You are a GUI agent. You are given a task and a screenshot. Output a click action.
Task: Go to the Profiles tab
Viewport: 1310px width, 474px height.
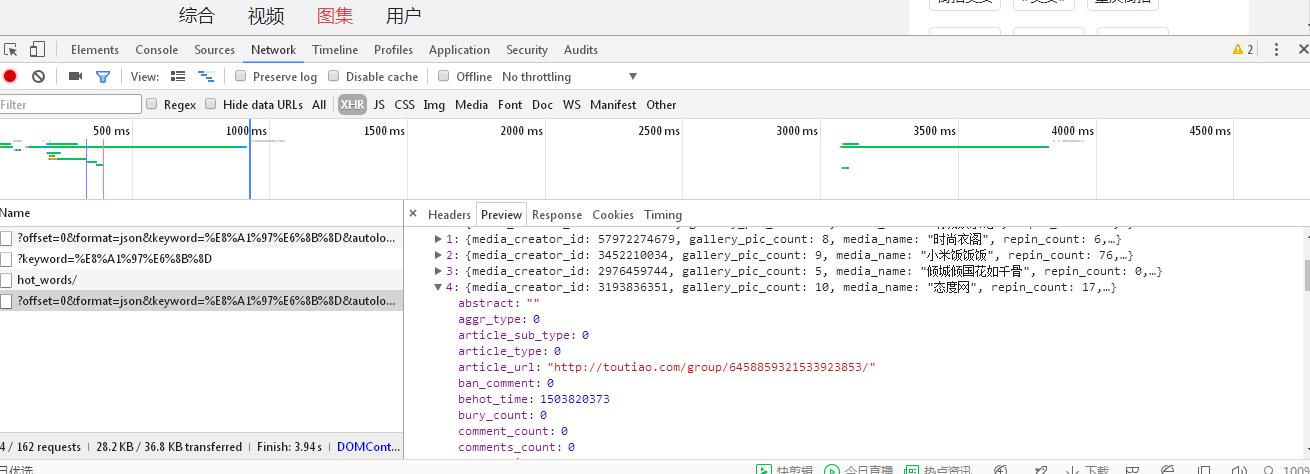point(394,49)
